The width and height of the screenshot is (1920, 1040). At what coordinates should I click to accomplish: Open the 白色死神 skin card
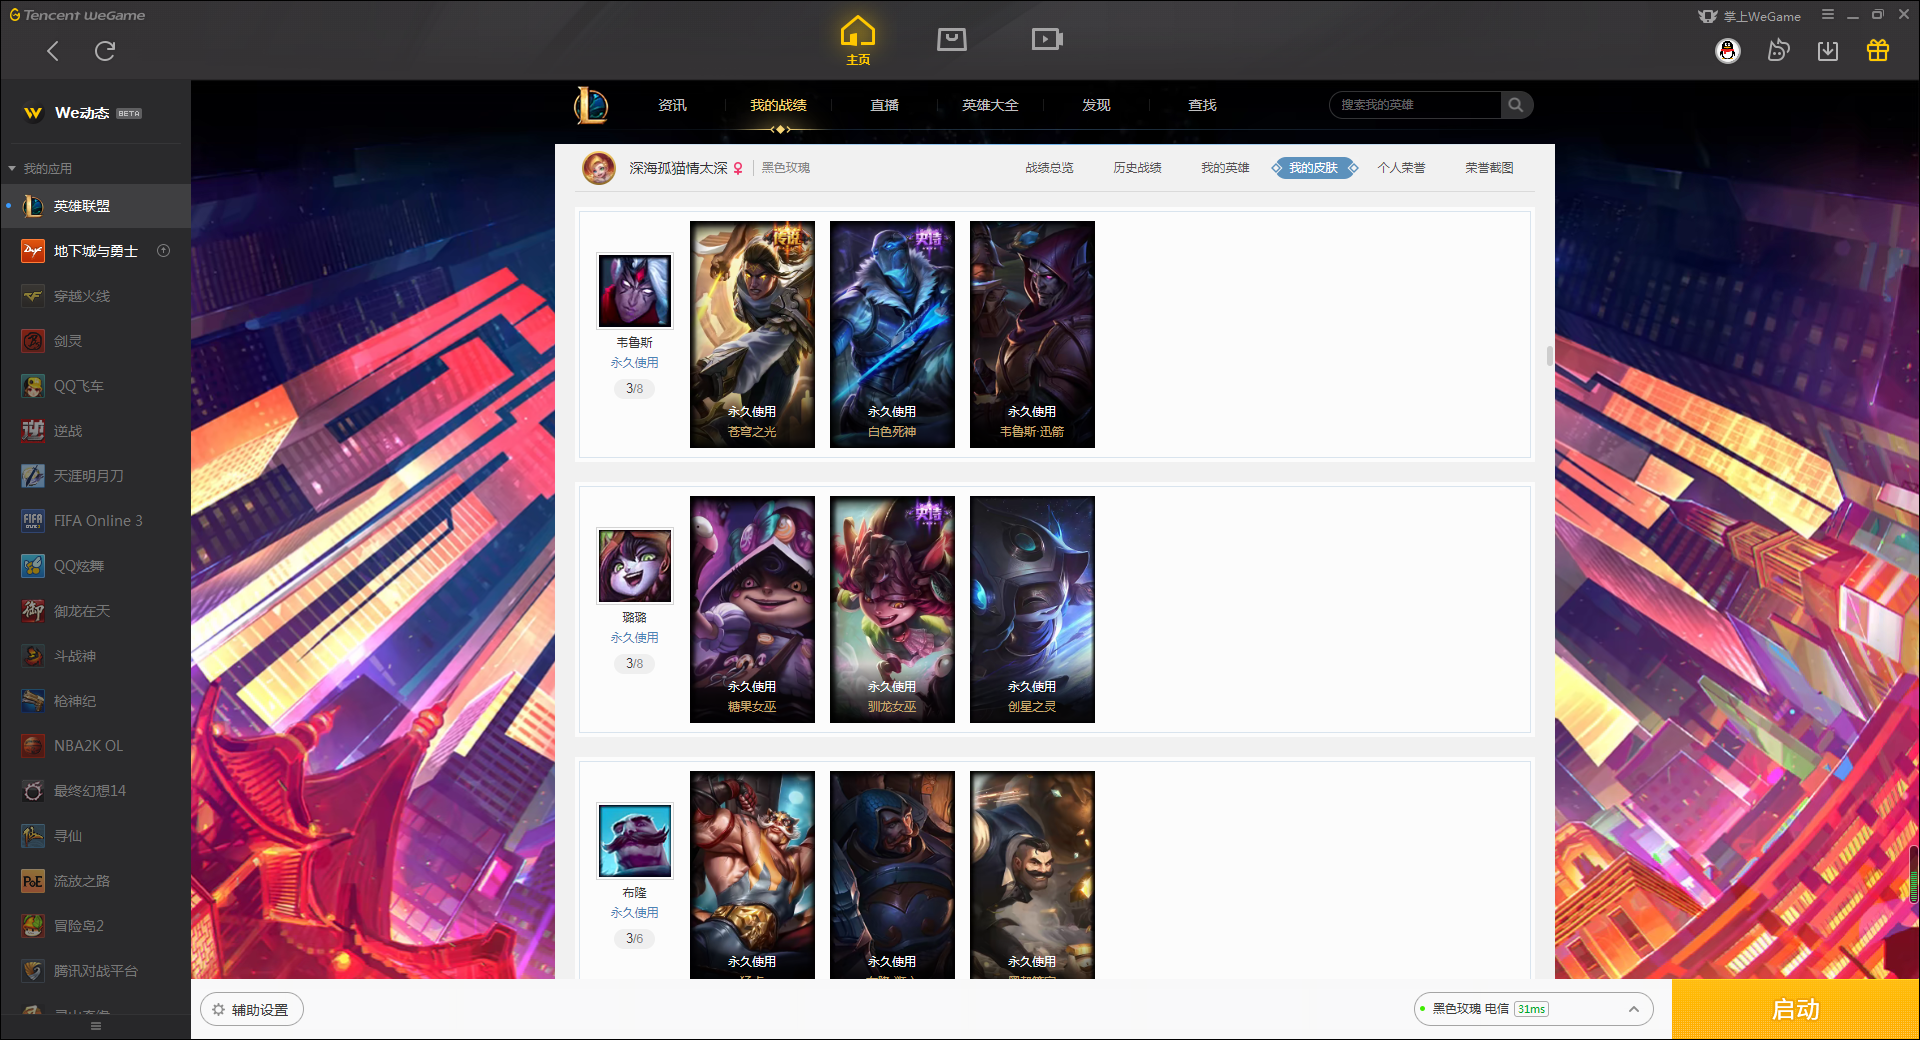[892, 334]
